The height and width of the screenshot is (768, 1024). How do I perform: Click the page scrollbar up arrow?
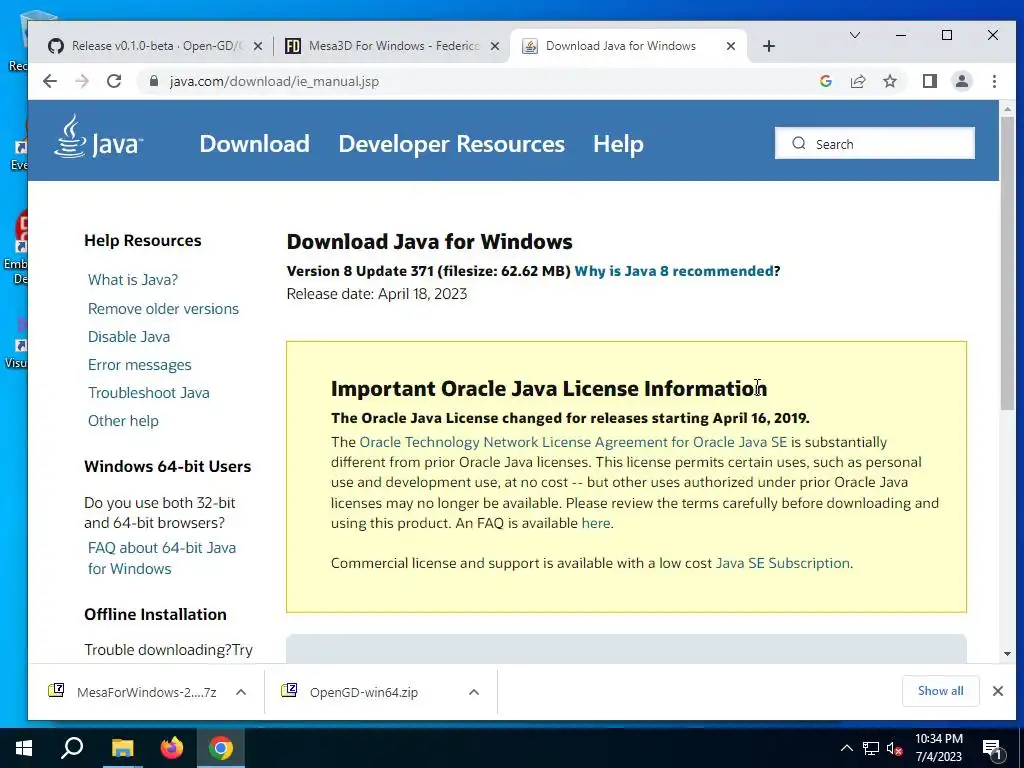(x=1007, y=109)
